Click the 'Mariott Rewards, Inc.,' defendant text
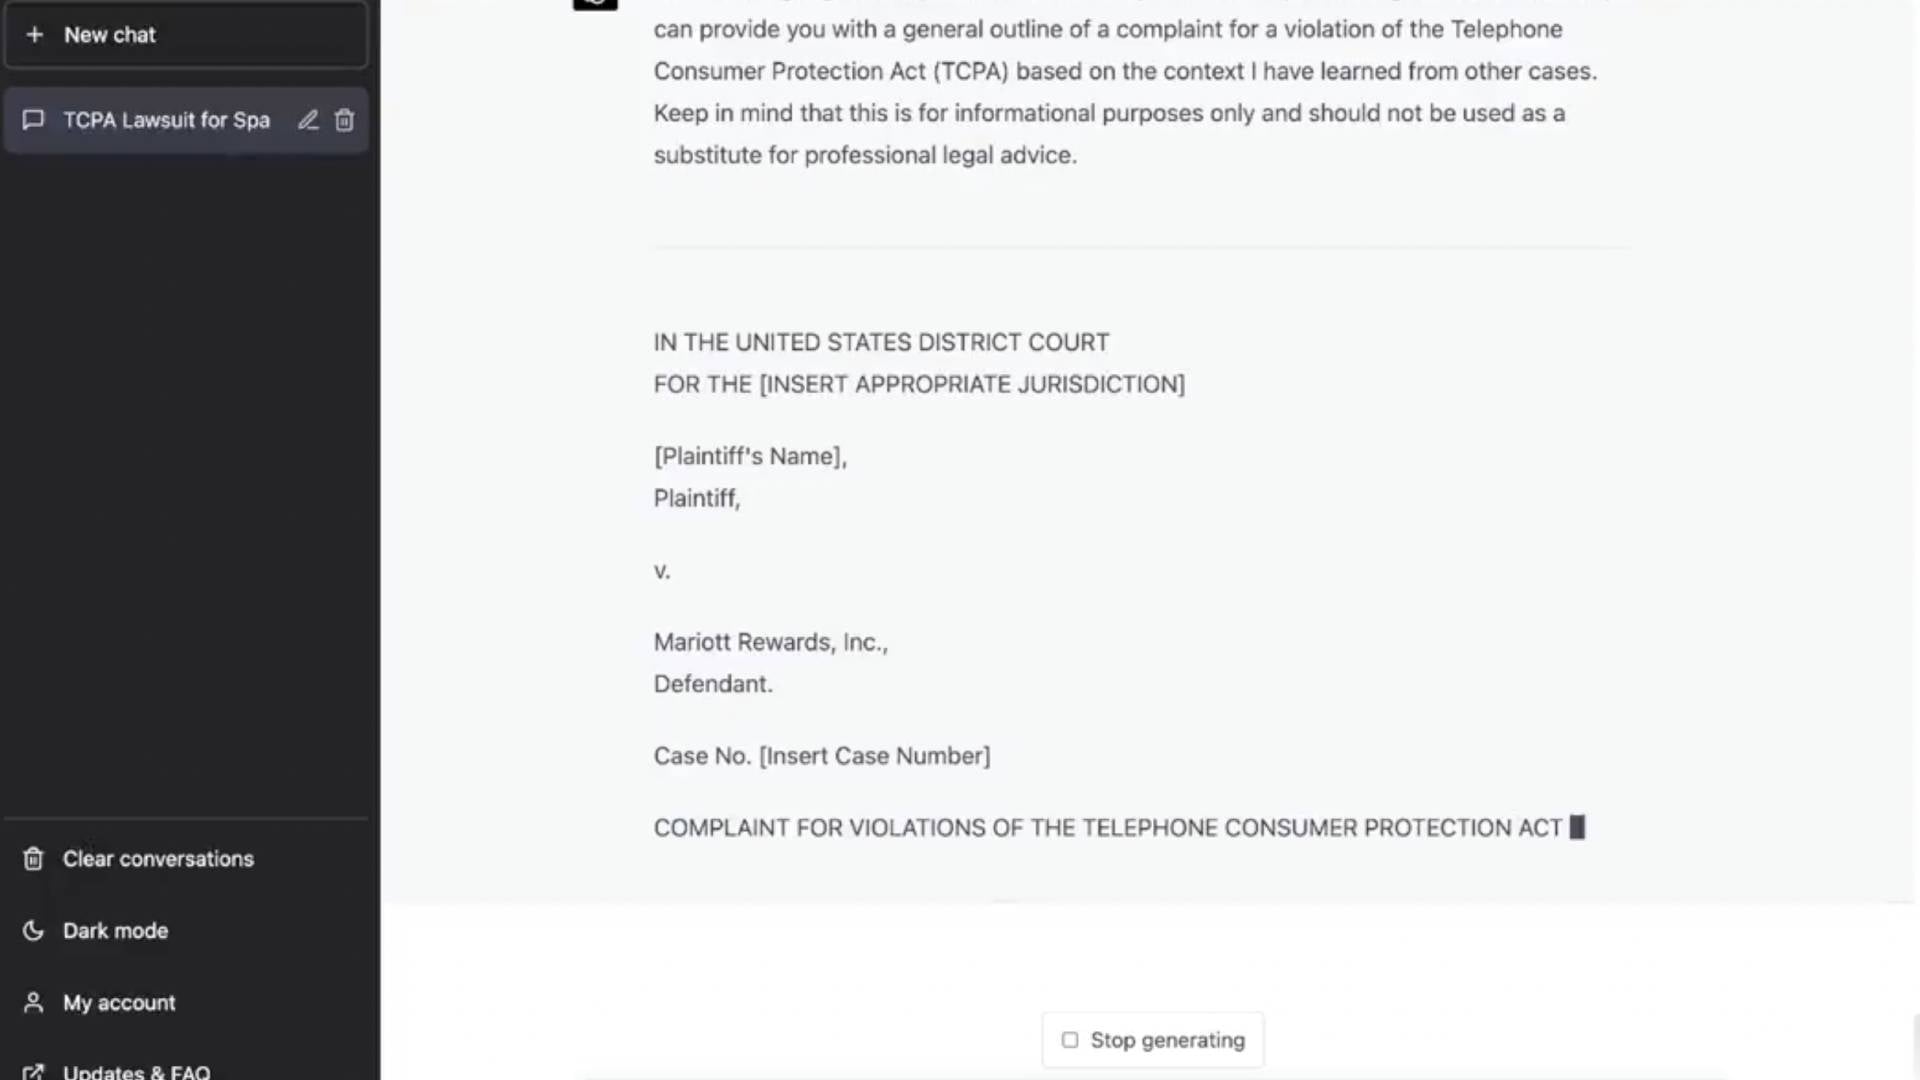 [770, 642]
